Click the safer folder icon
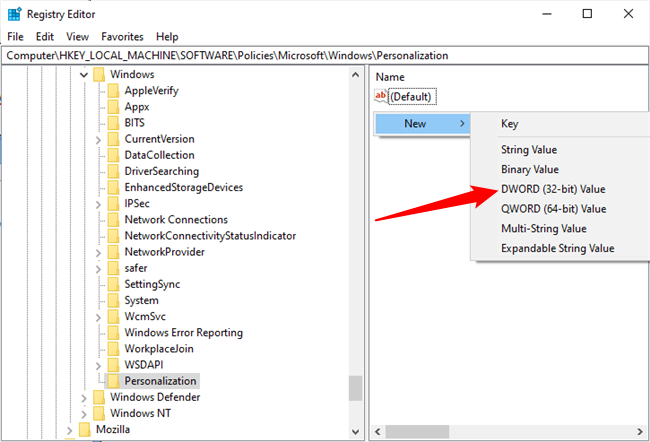The height and width of the screenshot is (442, 650). (113, 268)
